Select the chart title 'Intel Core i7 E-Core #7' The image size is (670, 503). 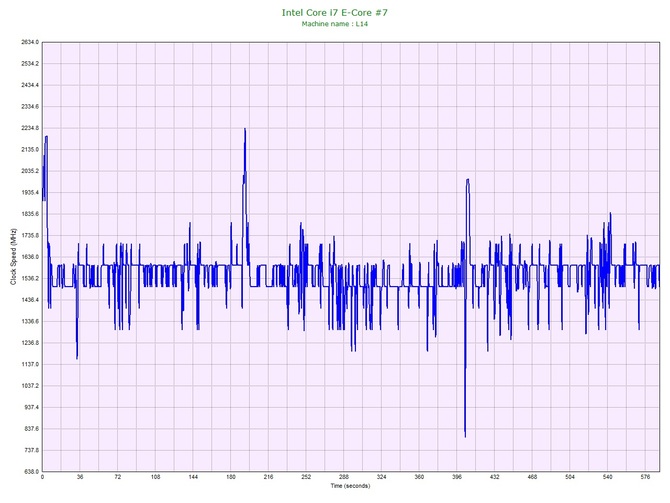click(335, 12)
